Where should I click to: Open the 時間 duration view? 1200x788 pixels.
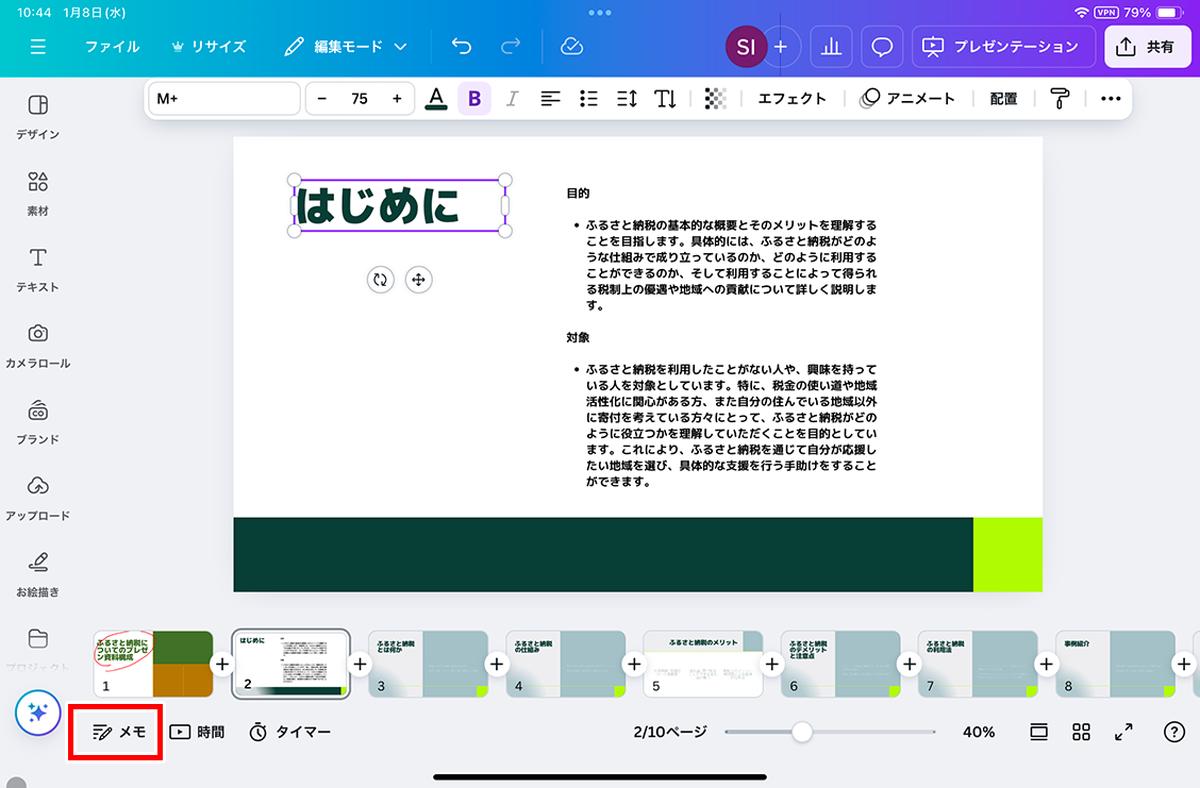197,732
